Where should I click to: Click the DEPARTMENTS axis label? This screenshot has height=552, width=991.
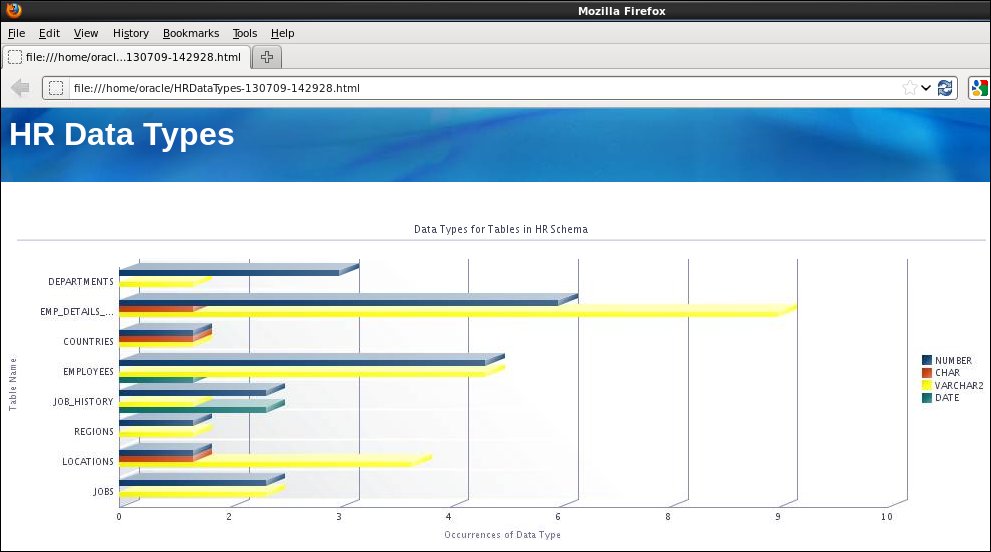pyautogui.click(x=81, y=281)
